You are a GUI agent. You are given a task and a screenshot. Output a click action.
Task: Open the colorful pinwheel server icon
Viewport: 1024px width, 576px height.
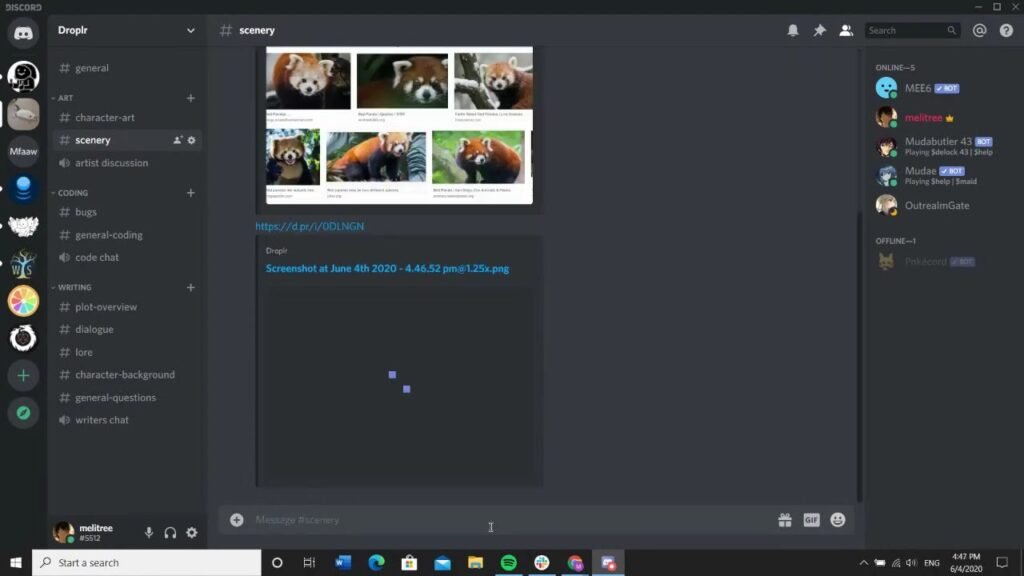(x=24, y=301)
